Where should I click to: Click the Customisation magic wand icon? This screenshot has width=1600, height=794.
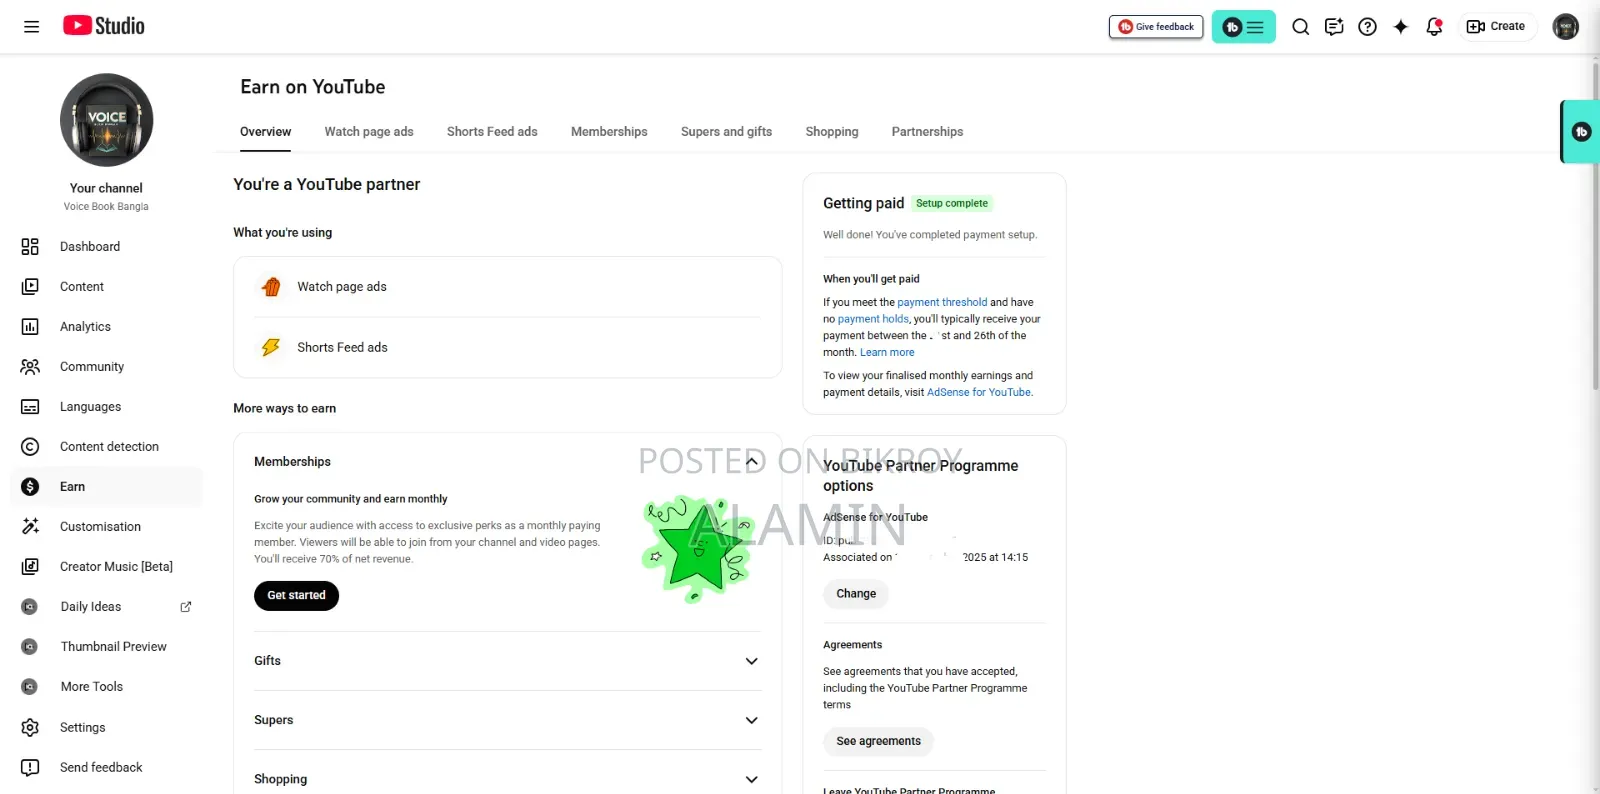click(30, 526)
